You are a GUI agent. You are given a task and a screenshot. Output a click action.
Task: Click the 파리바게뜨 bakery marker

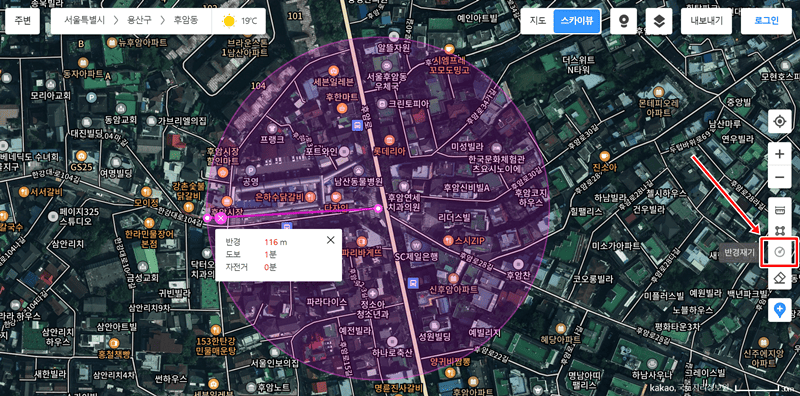(362, 241)
